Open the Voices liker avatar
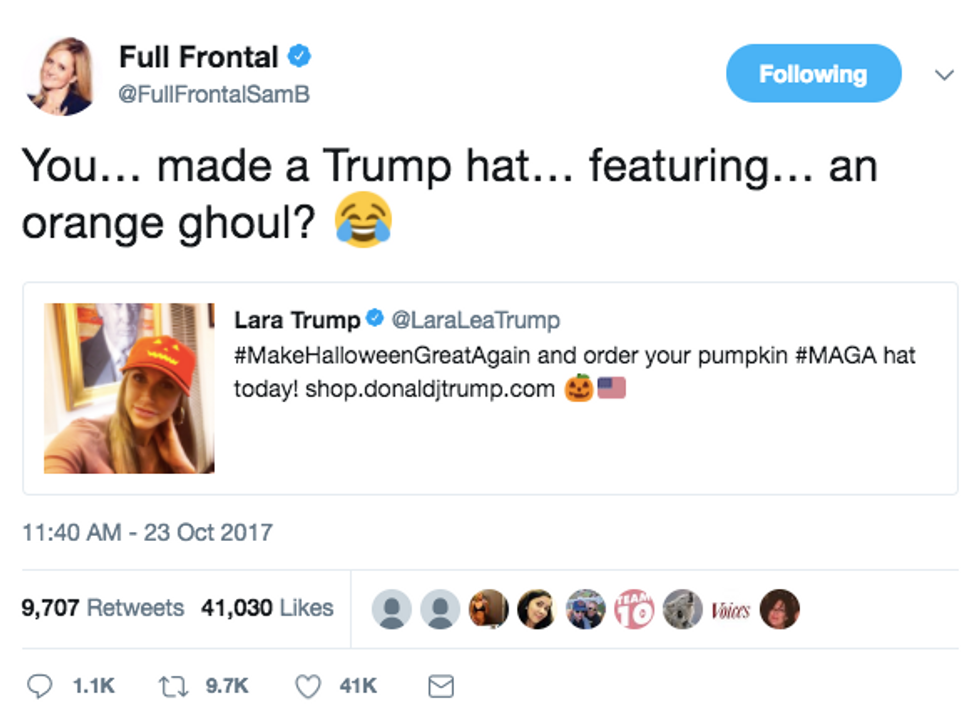 click(731, 609)
